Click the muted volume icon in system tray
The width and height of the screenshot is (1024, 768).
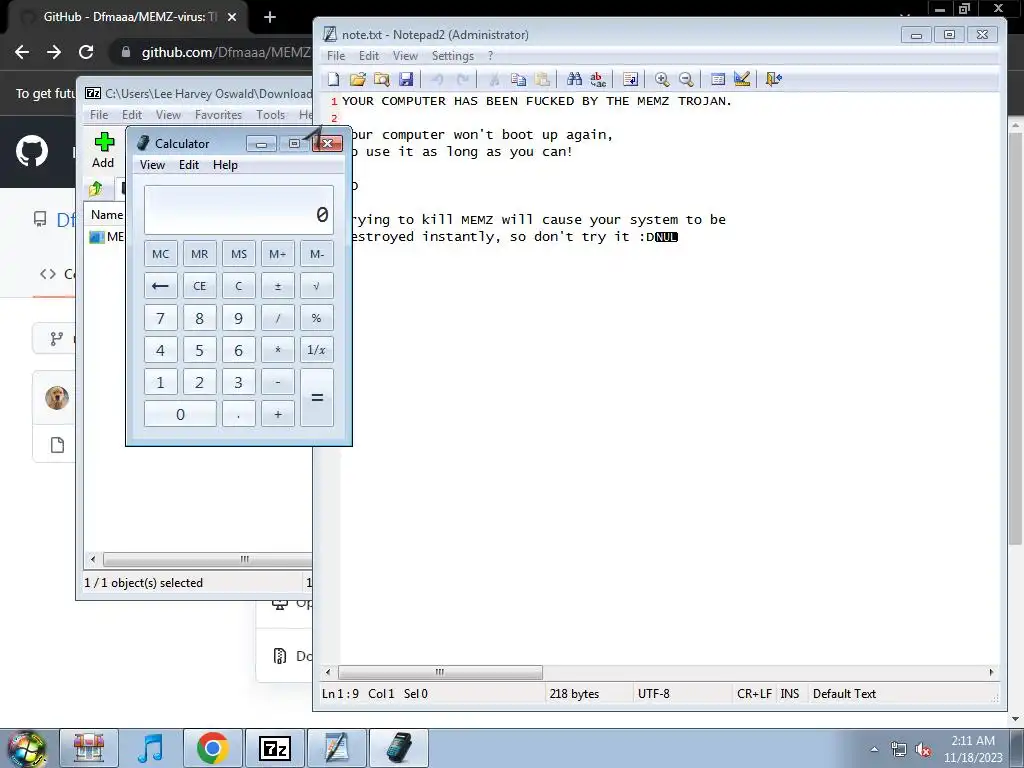(x=923, y=750)
